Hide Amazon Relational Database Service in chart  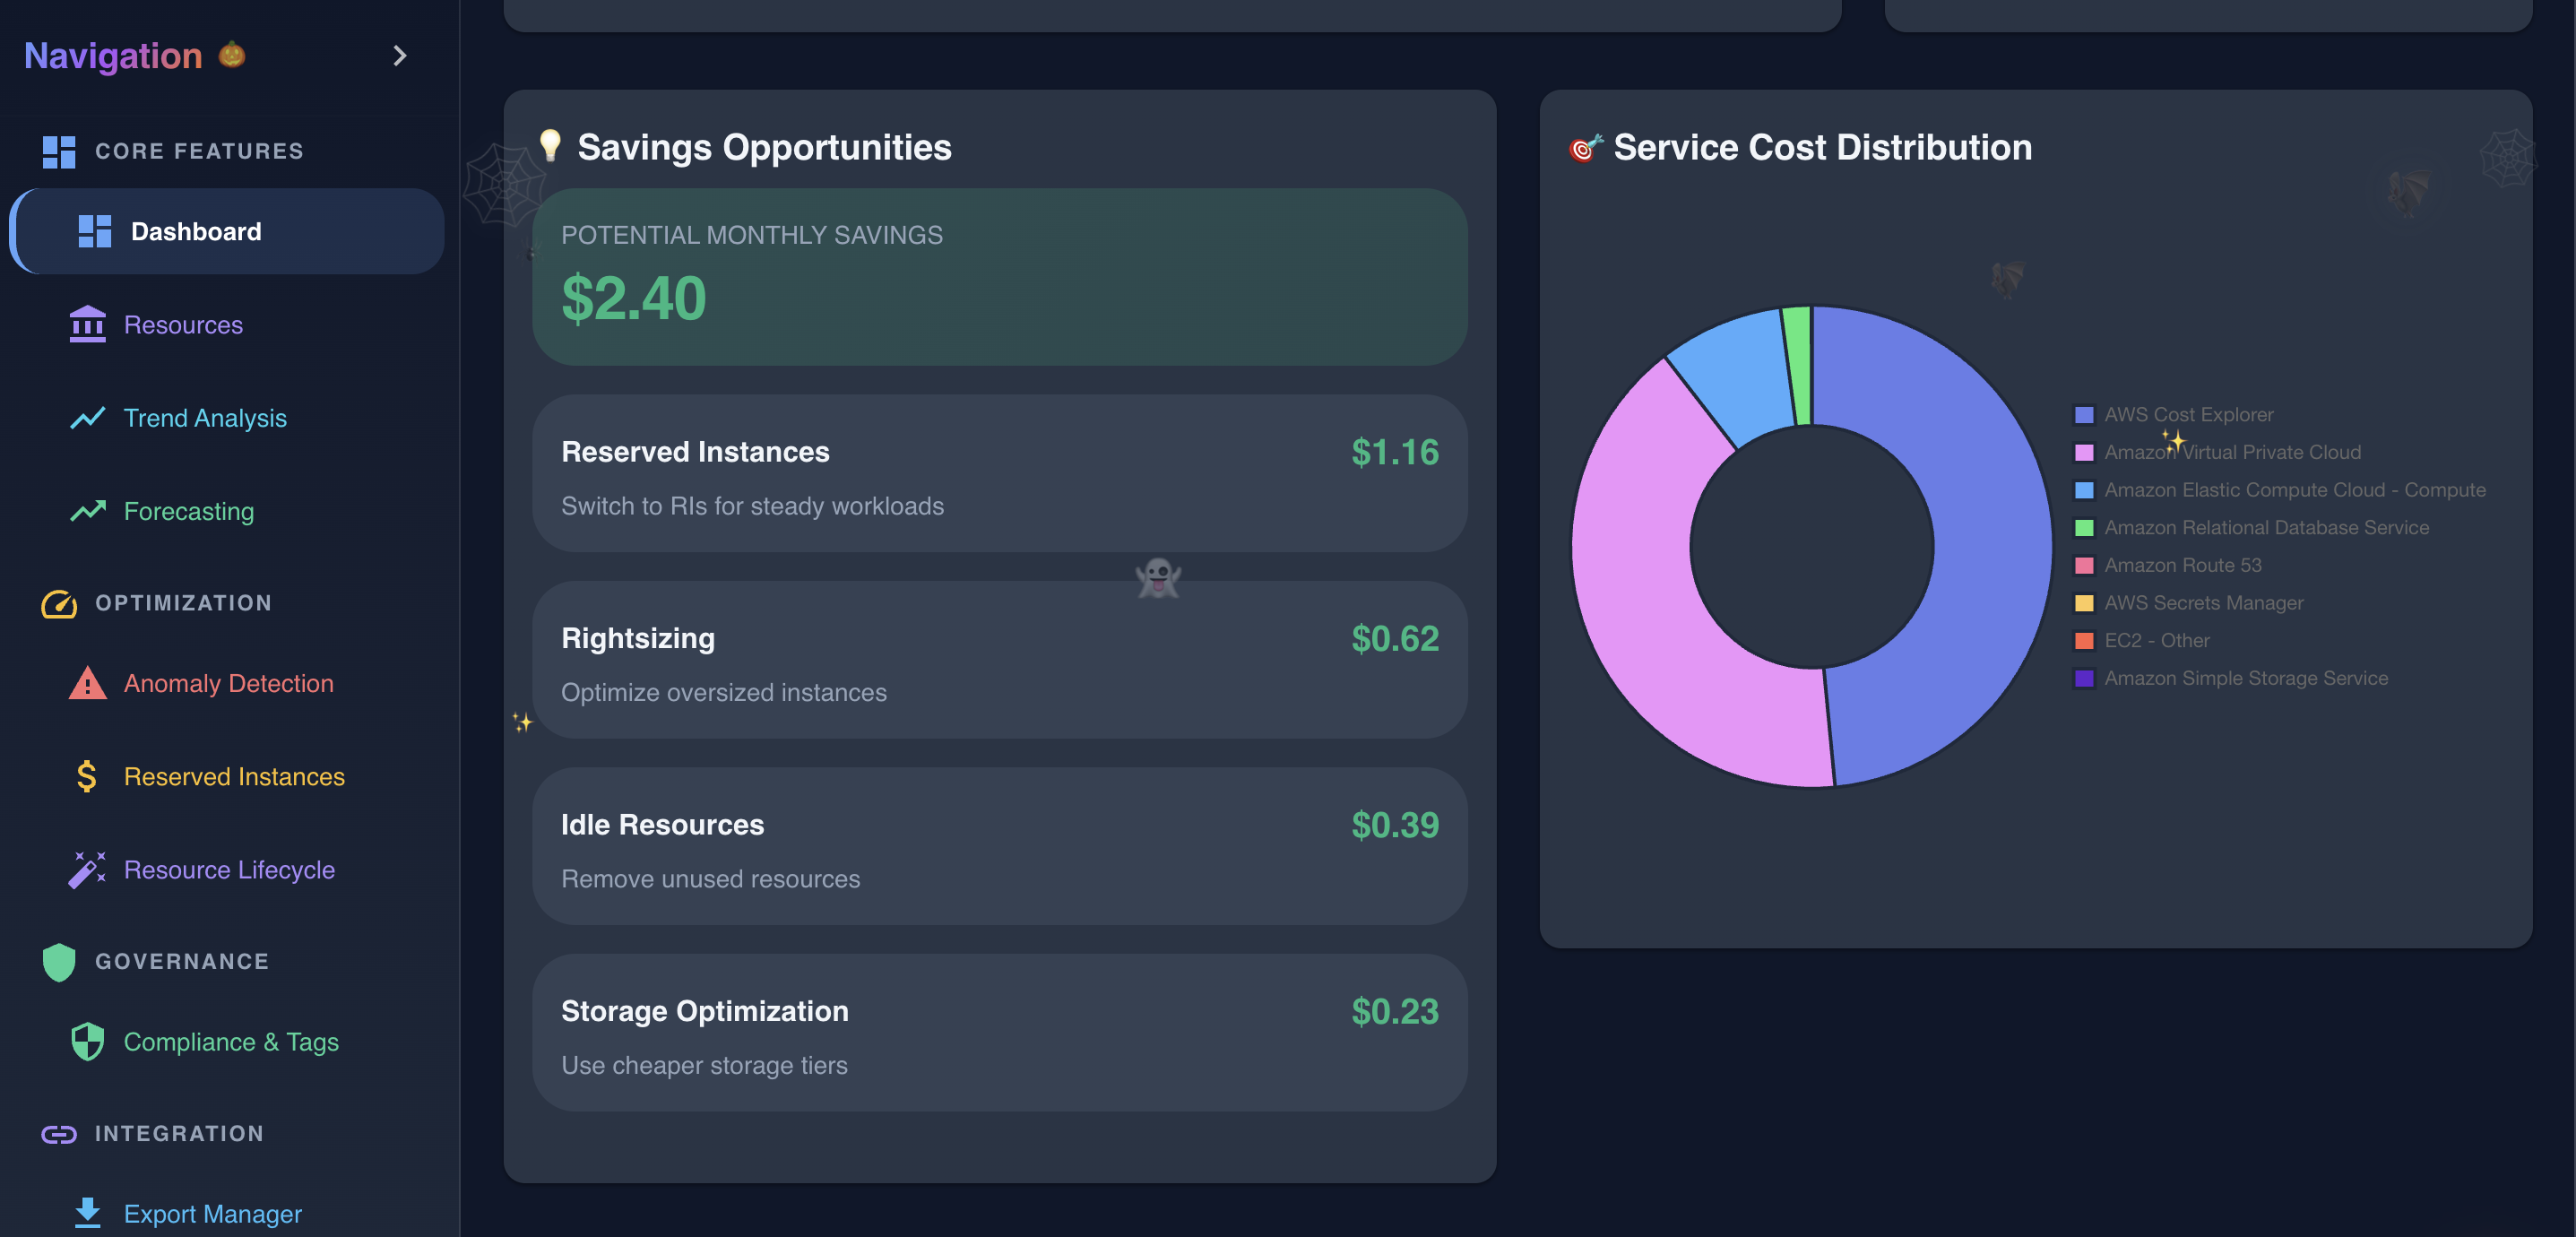click(x=2265, y=527)
